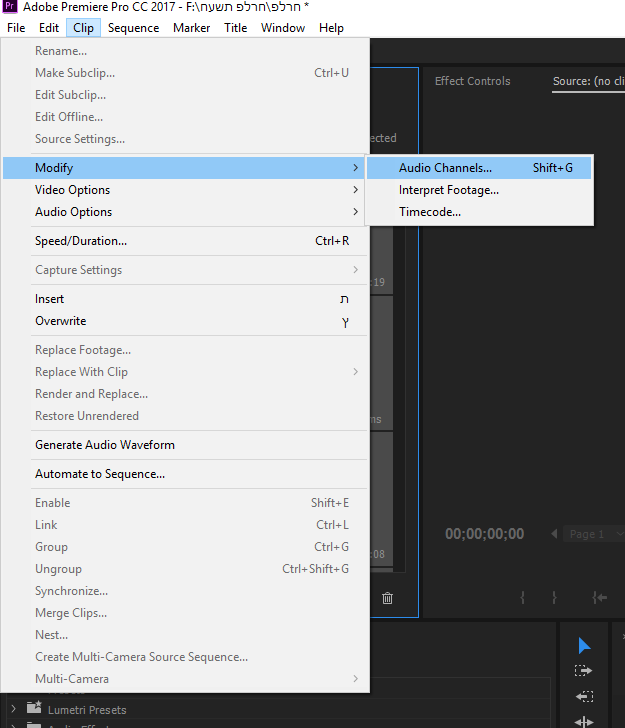
Task: Select the Track Select Backward tool
Action: click(x=584, y=697)
